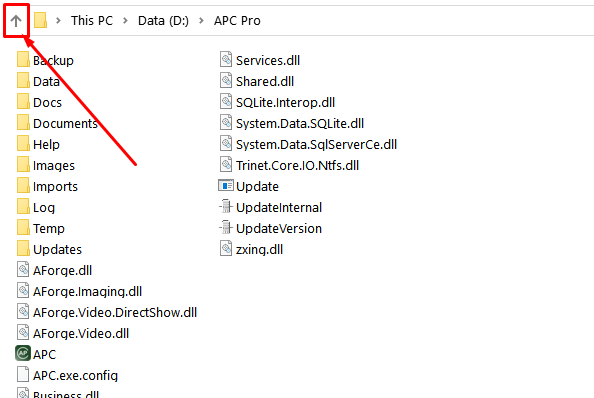Select the AForge.Video.dll file icon
Screen dimensions: 594x398
(x=23, y=333)
